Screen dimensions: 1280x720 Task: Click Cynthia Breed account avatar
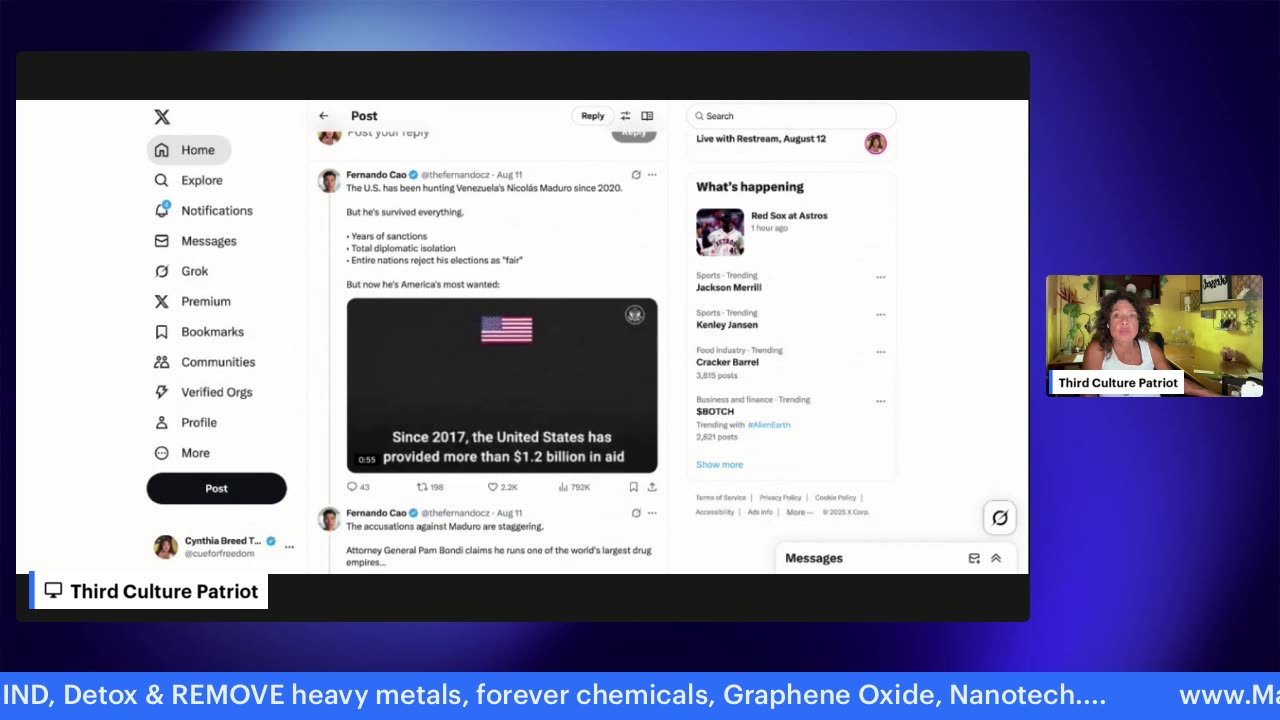(166, 546)
